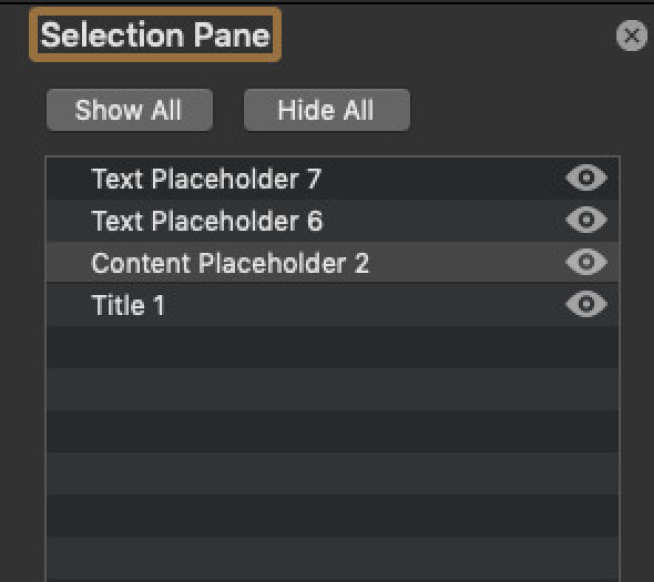Select the Text Placeholder 6 name
Viewport: 654px width, 582px height.
(x=207, y=221)
